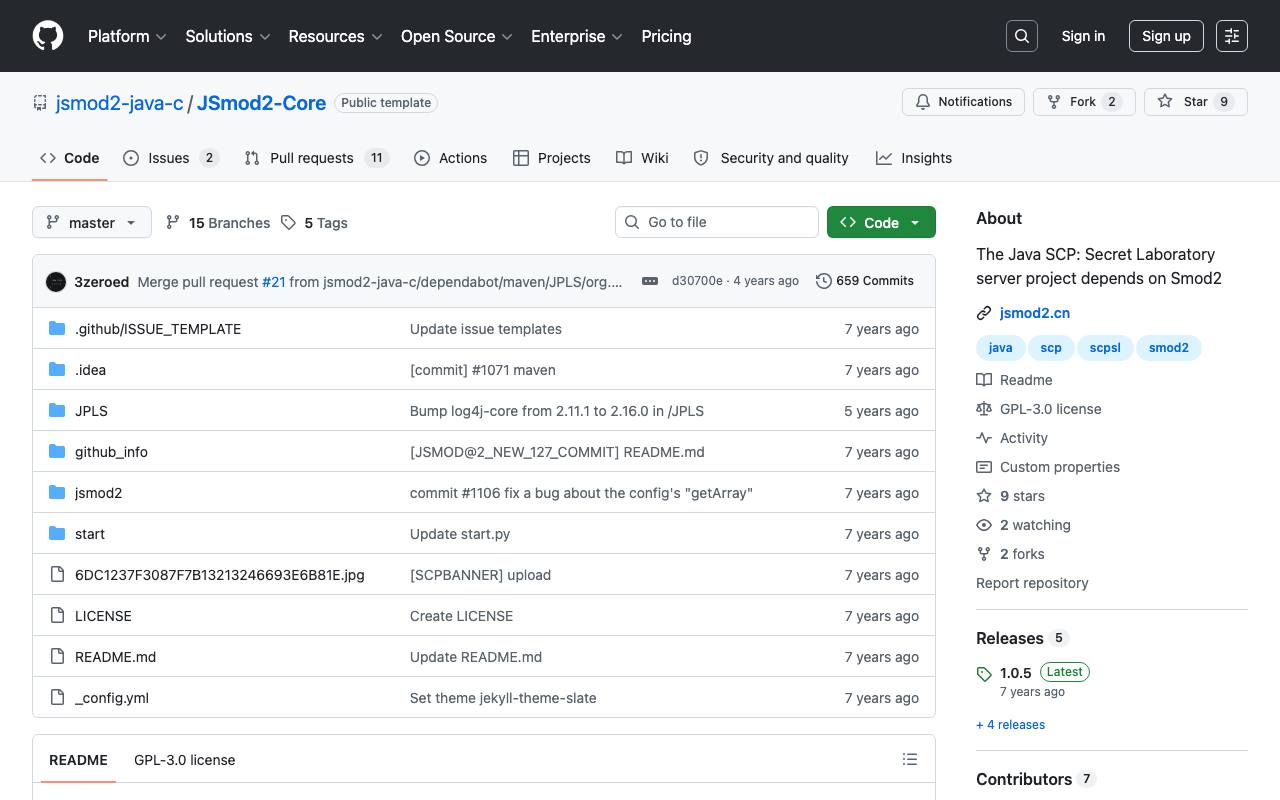
Task: Click the latest release tag icon
Action: (x=984, y=674)
